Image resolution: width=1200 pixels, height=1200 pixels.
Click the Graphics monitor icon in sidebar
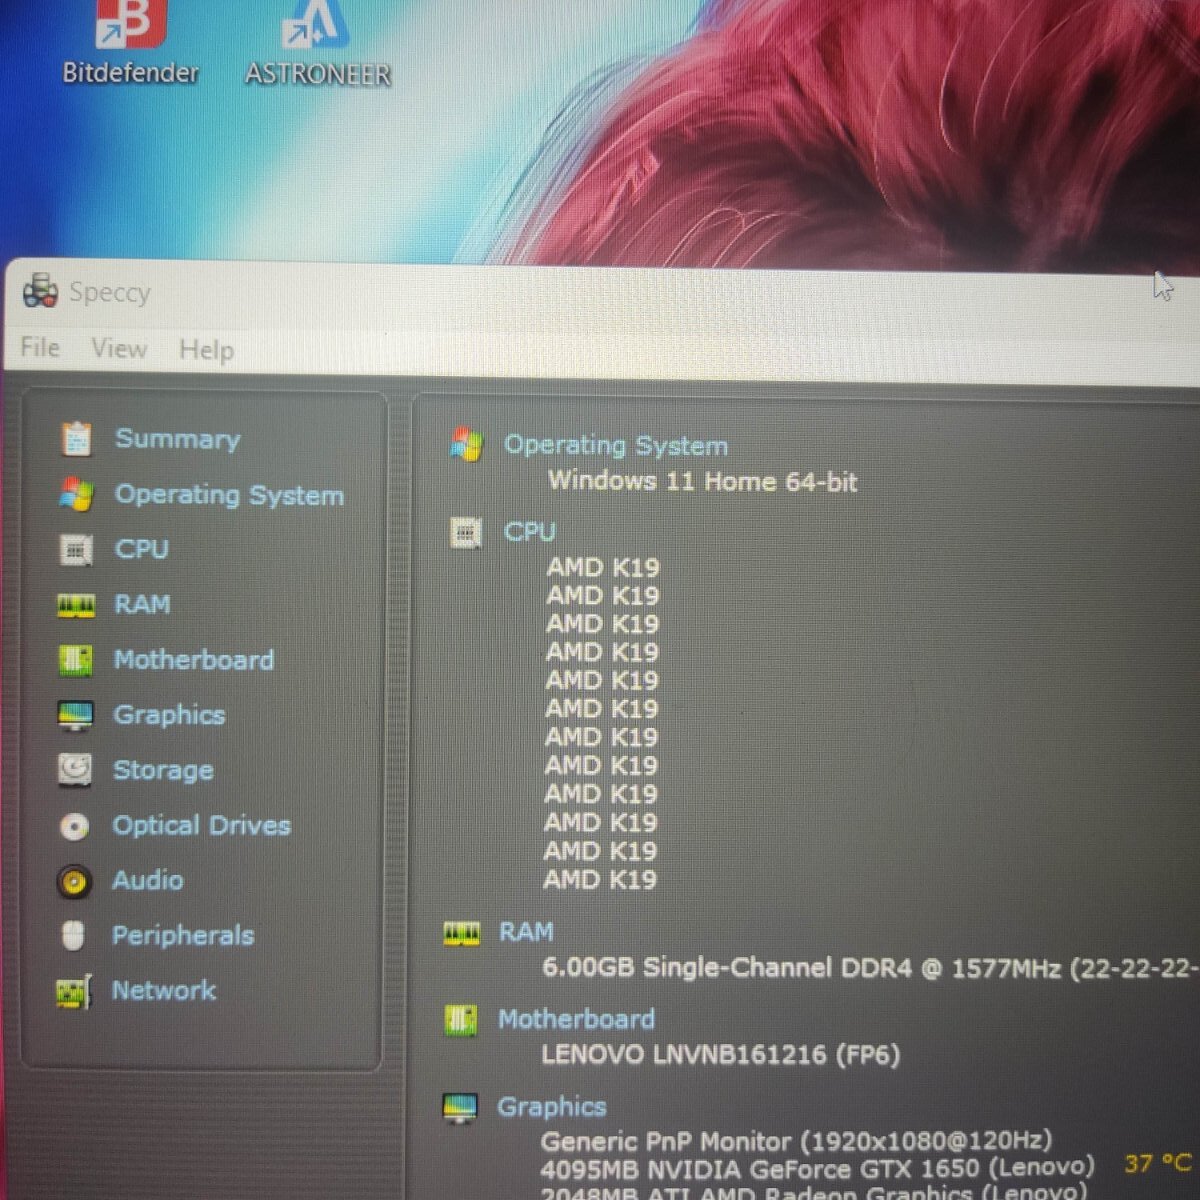(x=75, y=715)
